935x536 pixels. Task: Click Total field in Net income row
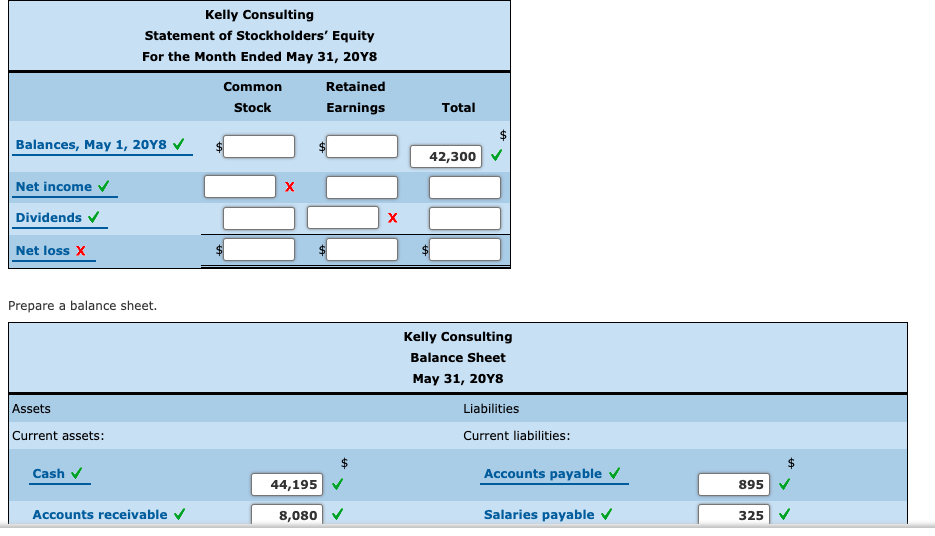pyautogui.click(x=465, y=187)
